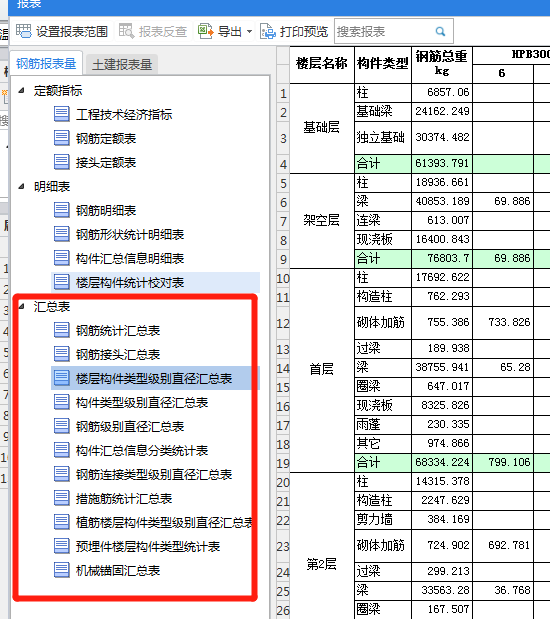Click the 报表反查 icon

click(x=127, y=31)
